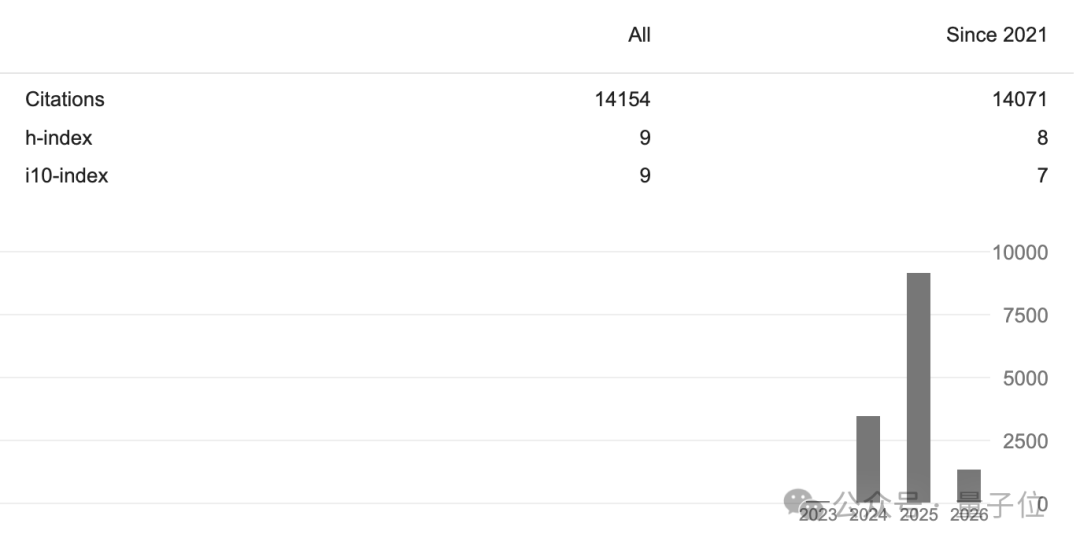Click the i10-index value 7 since 2021
1080x549 pixels.
1042,176
